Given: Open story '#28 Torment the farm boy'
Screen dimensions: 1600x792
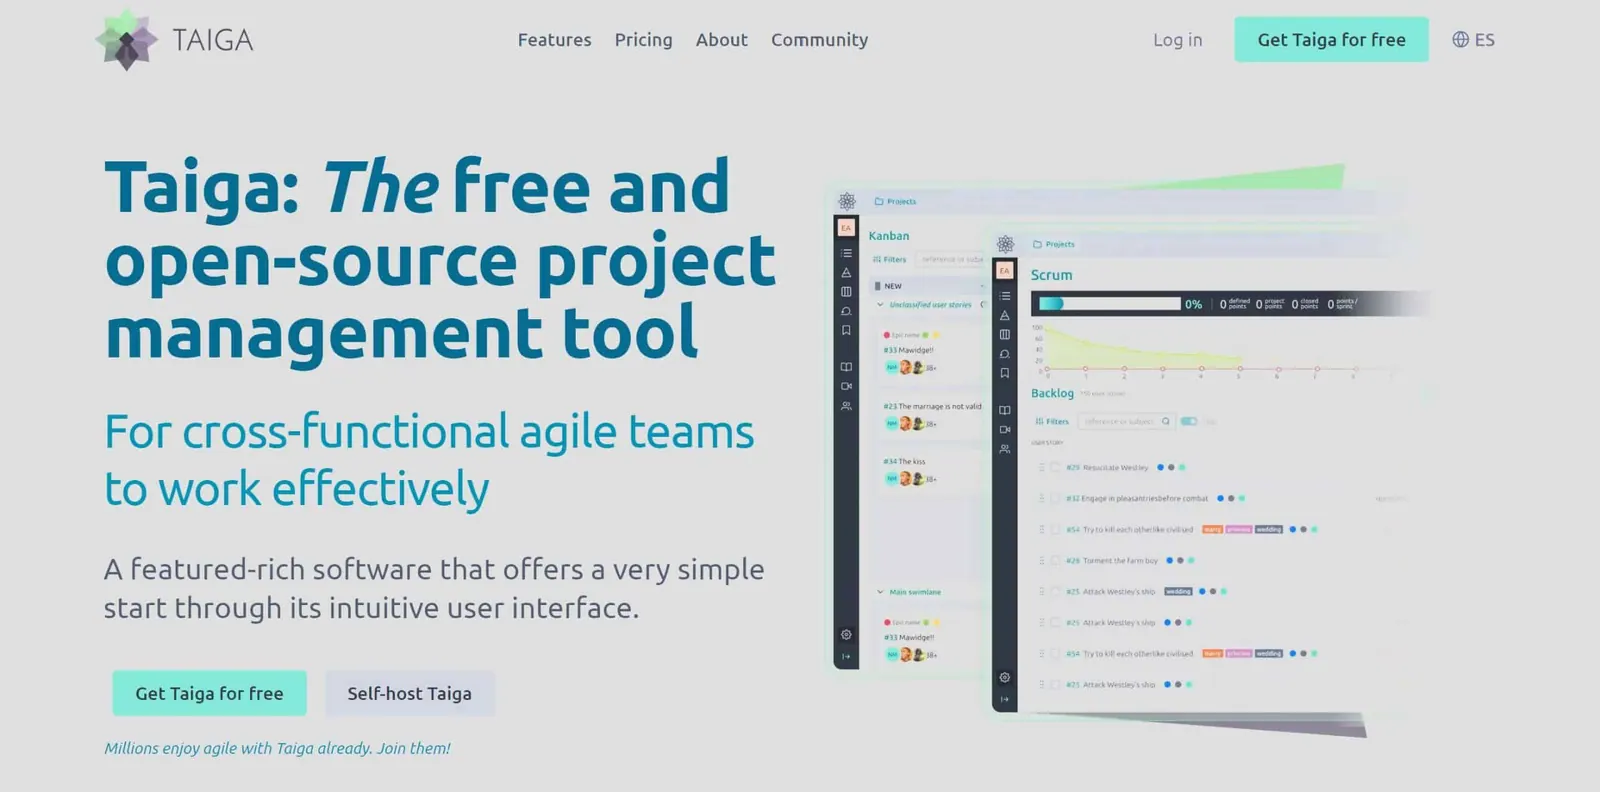Looking at the screenshot, I should point(1112,560).
